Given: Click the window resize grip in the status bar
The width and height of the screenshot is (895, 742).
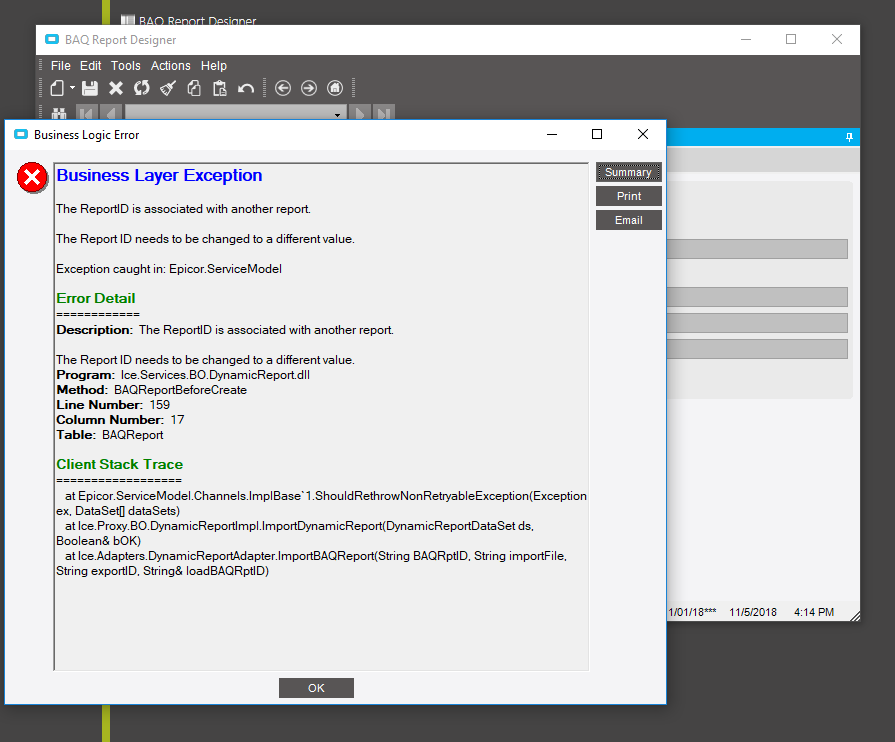Looking at the screenshot, I should coord(855,616).
